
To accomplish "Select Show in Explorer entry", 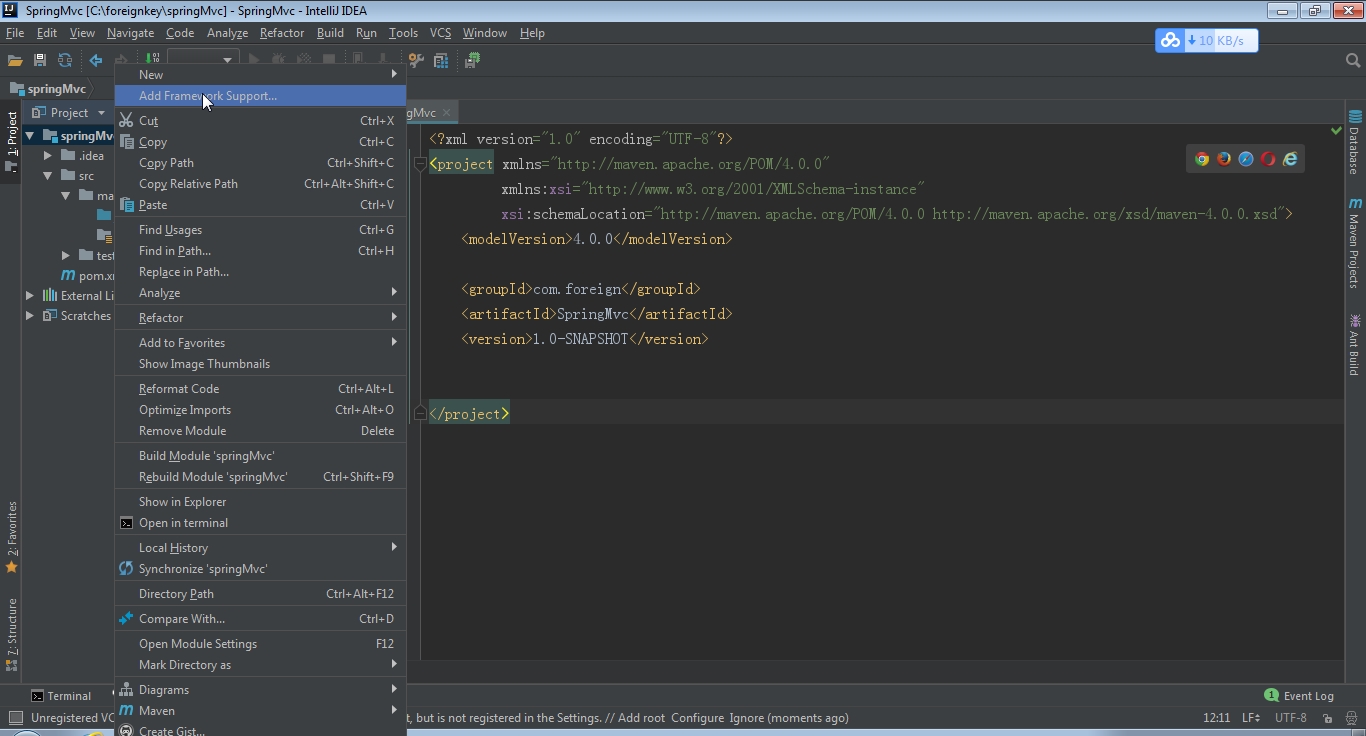I will point(260,502).
